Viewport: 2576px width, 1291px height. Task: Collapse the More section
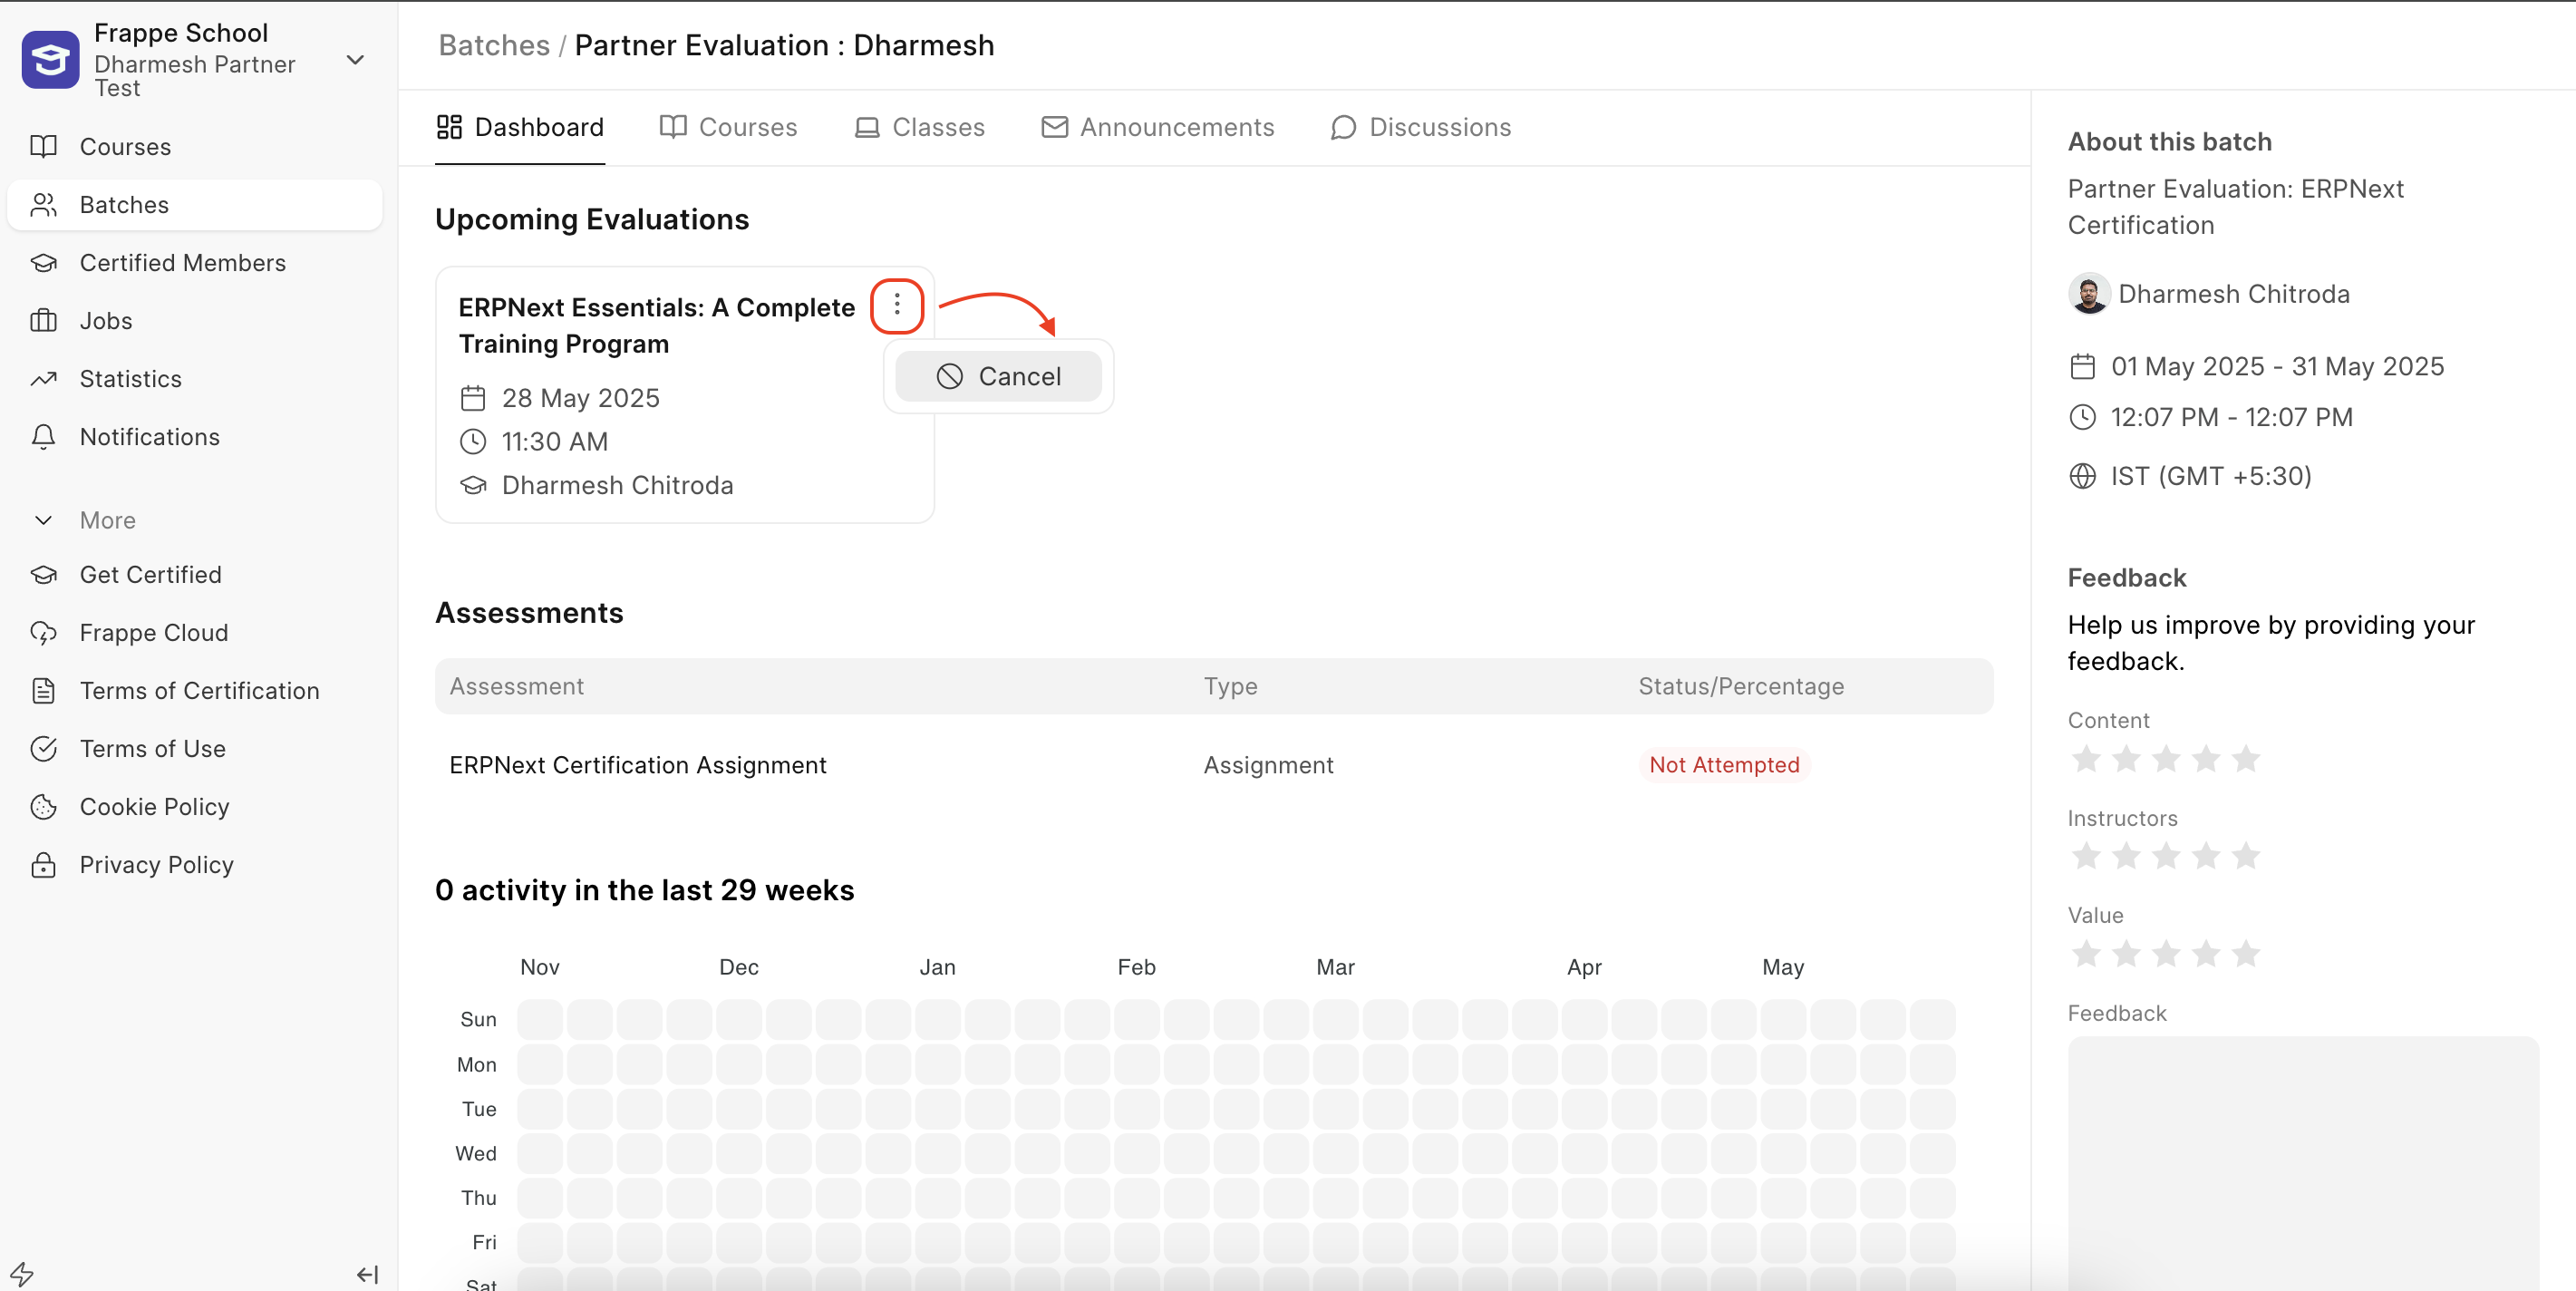pos(85,520)
